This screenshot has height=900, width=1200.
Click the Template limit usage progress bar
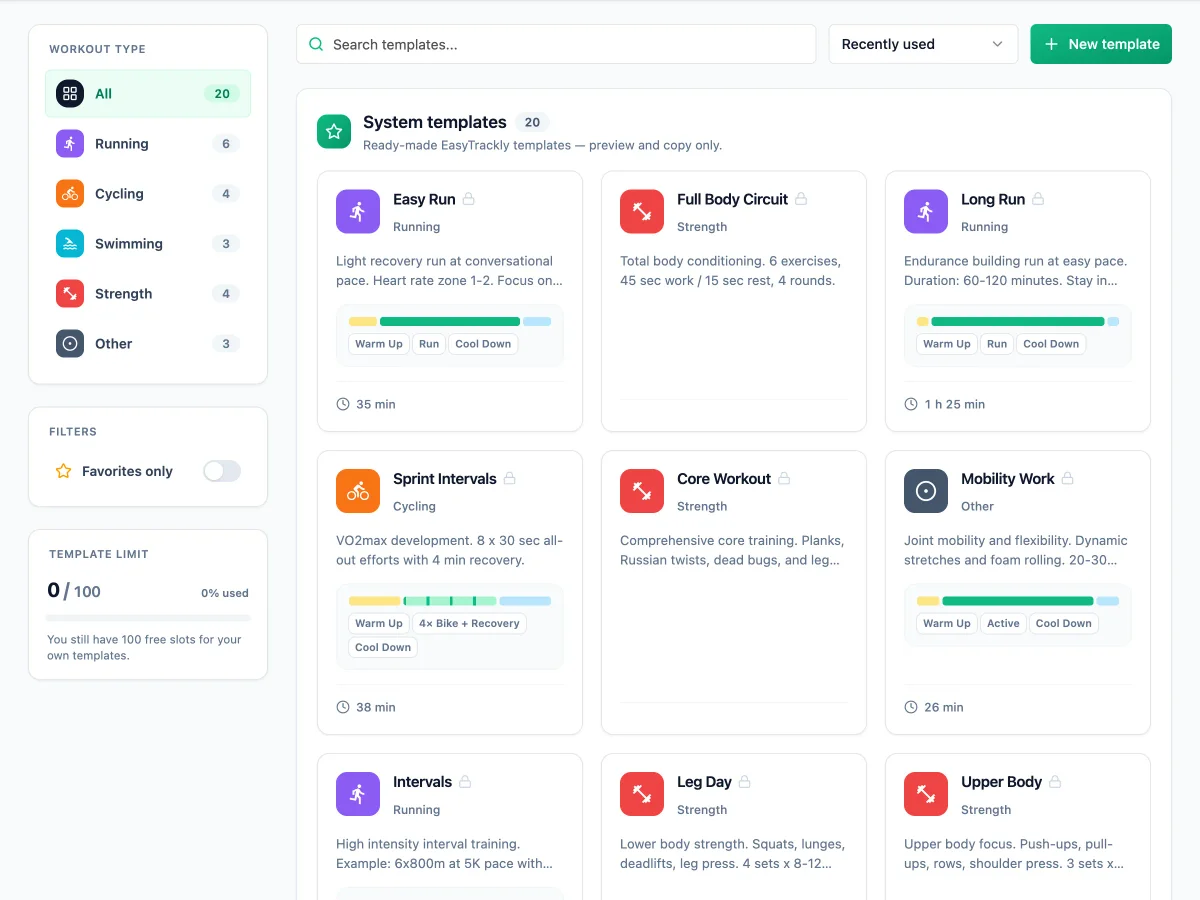coord(148,618)
